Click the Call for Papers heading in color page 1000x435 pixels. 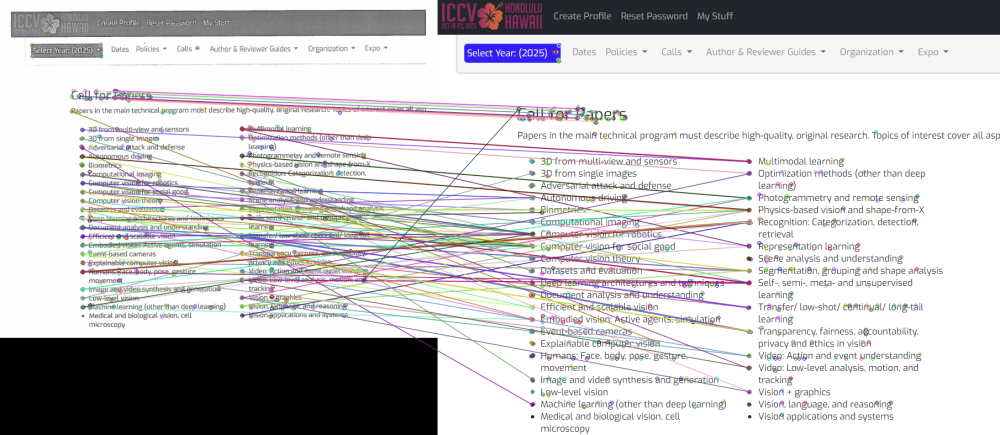point(572,115)
